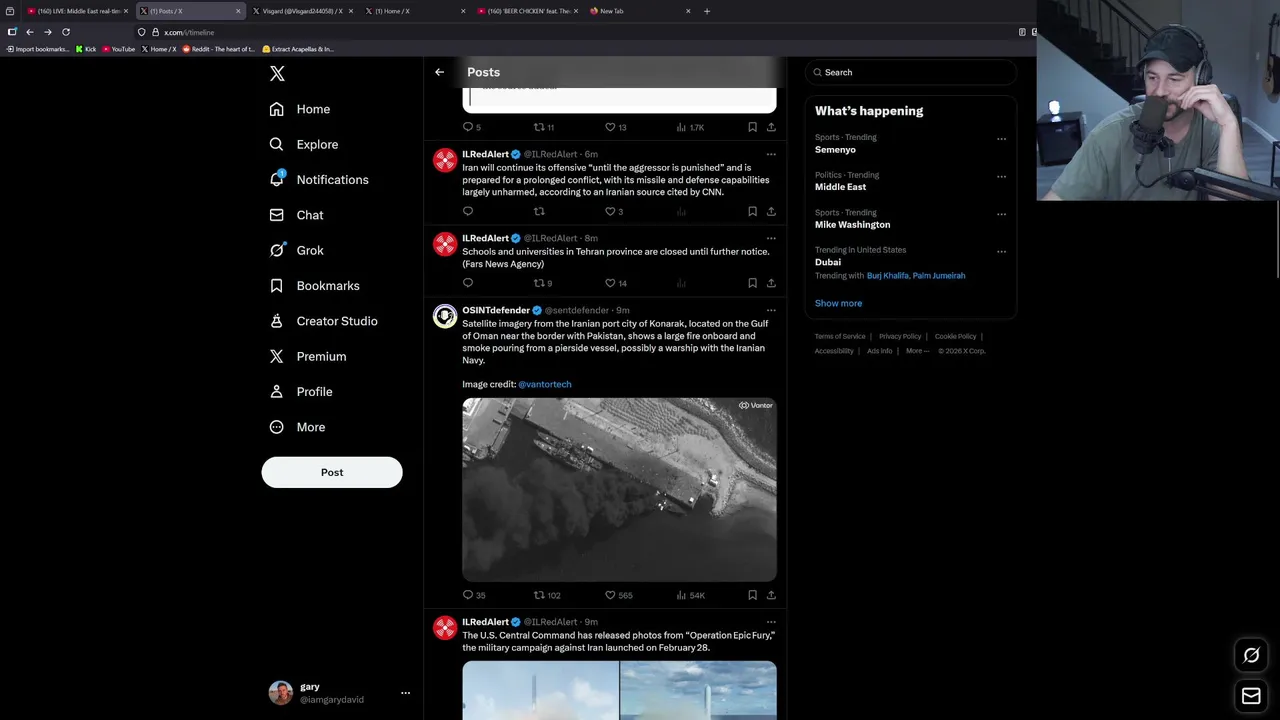Open Konarak satellite image
The height and width of the screenshot is (720, 1280).
[x=619, y=490]
